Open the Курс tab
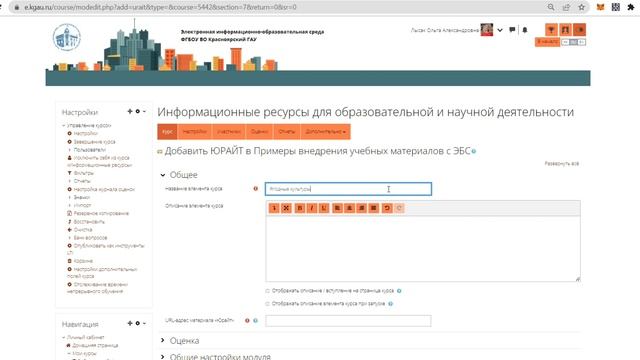 click(167, 132)
